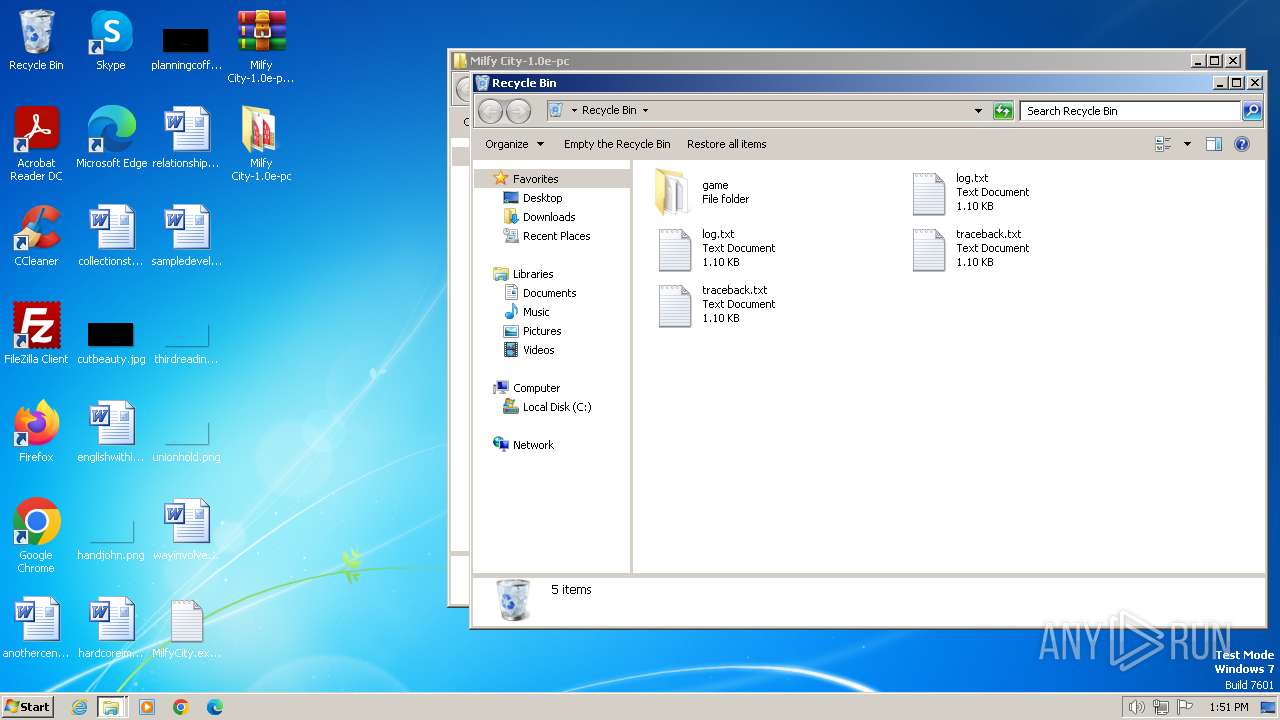Click the navigation Forward button
The height and width of the screenshot is (720, 1280).
click(518, 111)
